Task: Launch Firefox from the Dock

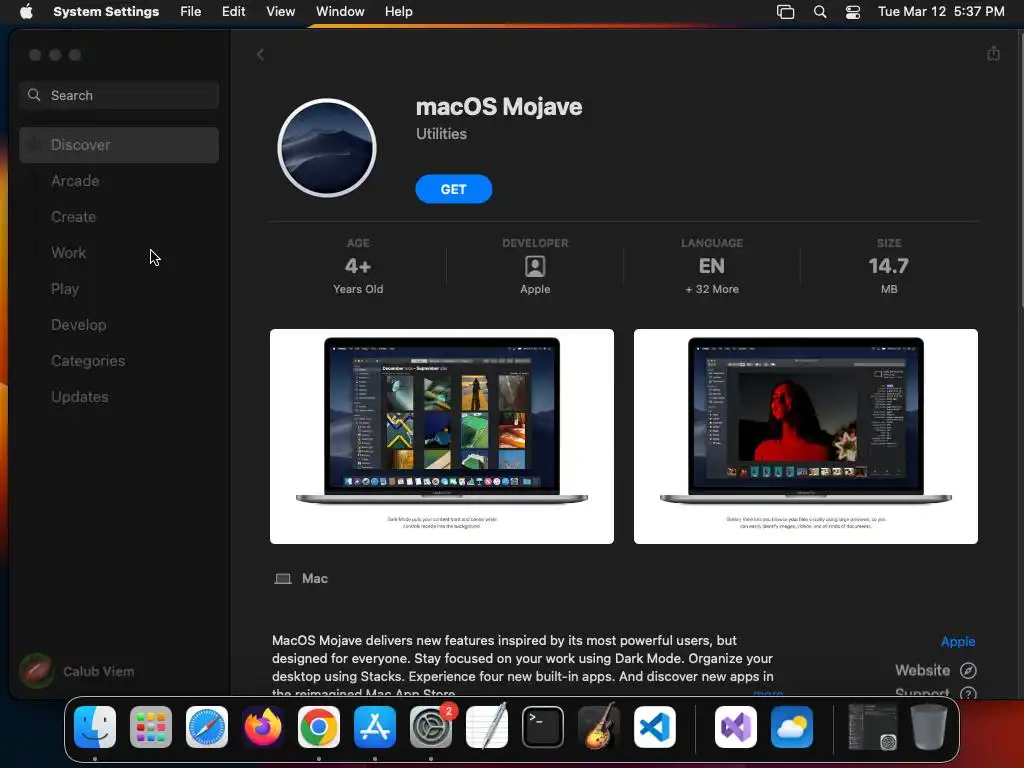Action: coord(263,727)
